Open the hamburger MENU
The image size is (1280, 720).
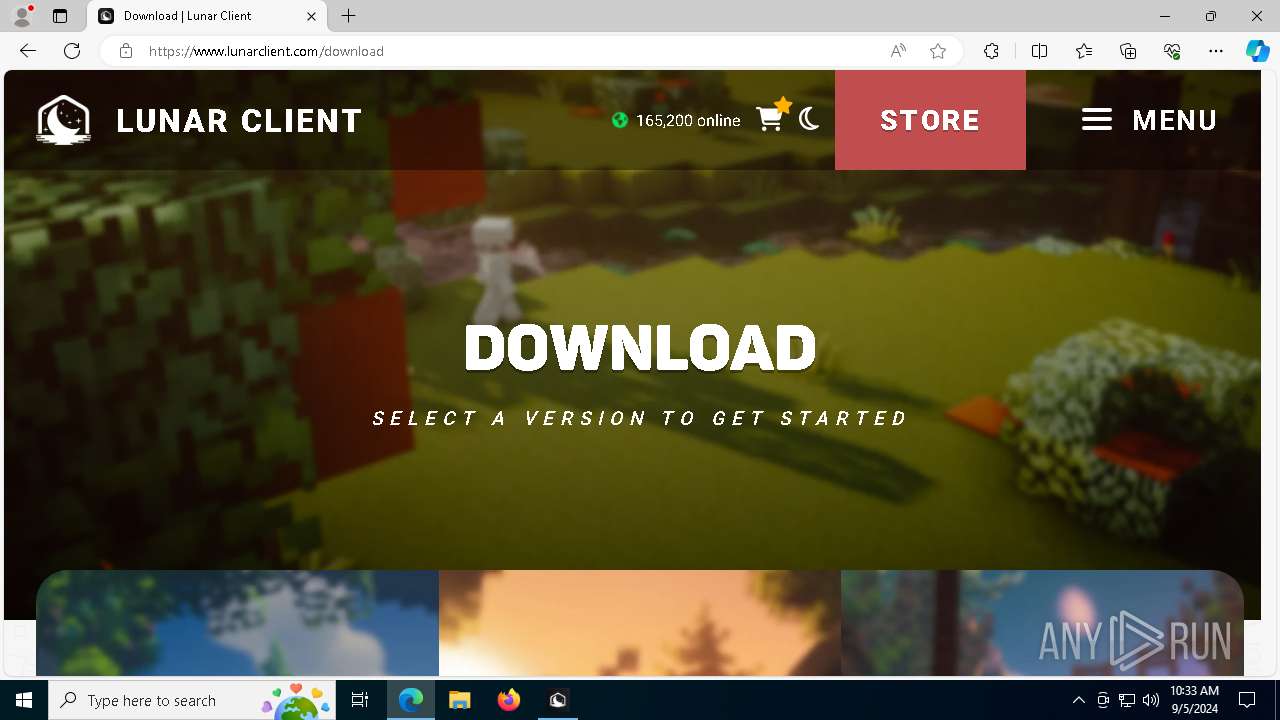point(1149,120)
